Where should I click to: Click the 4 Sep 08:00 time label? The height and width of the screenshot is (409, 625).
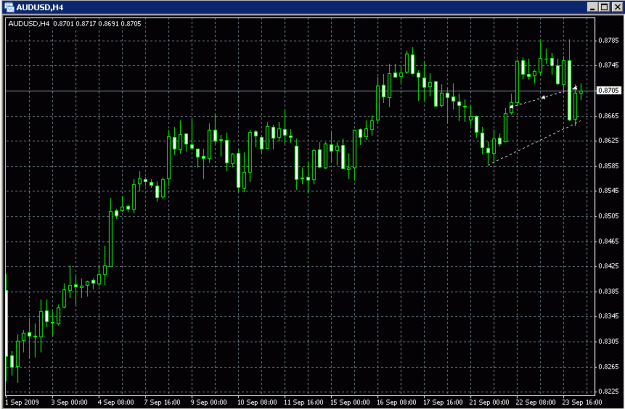(x=116, y=402)
